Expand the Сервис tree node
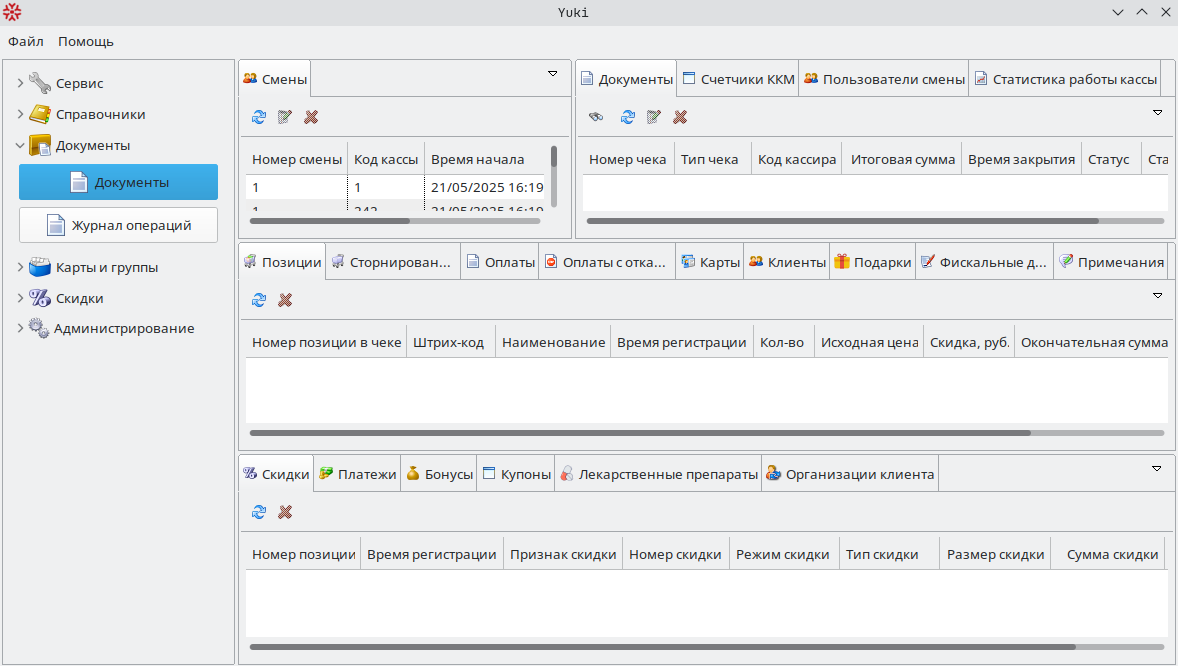The image size is (1178, 666). (20, 83)
